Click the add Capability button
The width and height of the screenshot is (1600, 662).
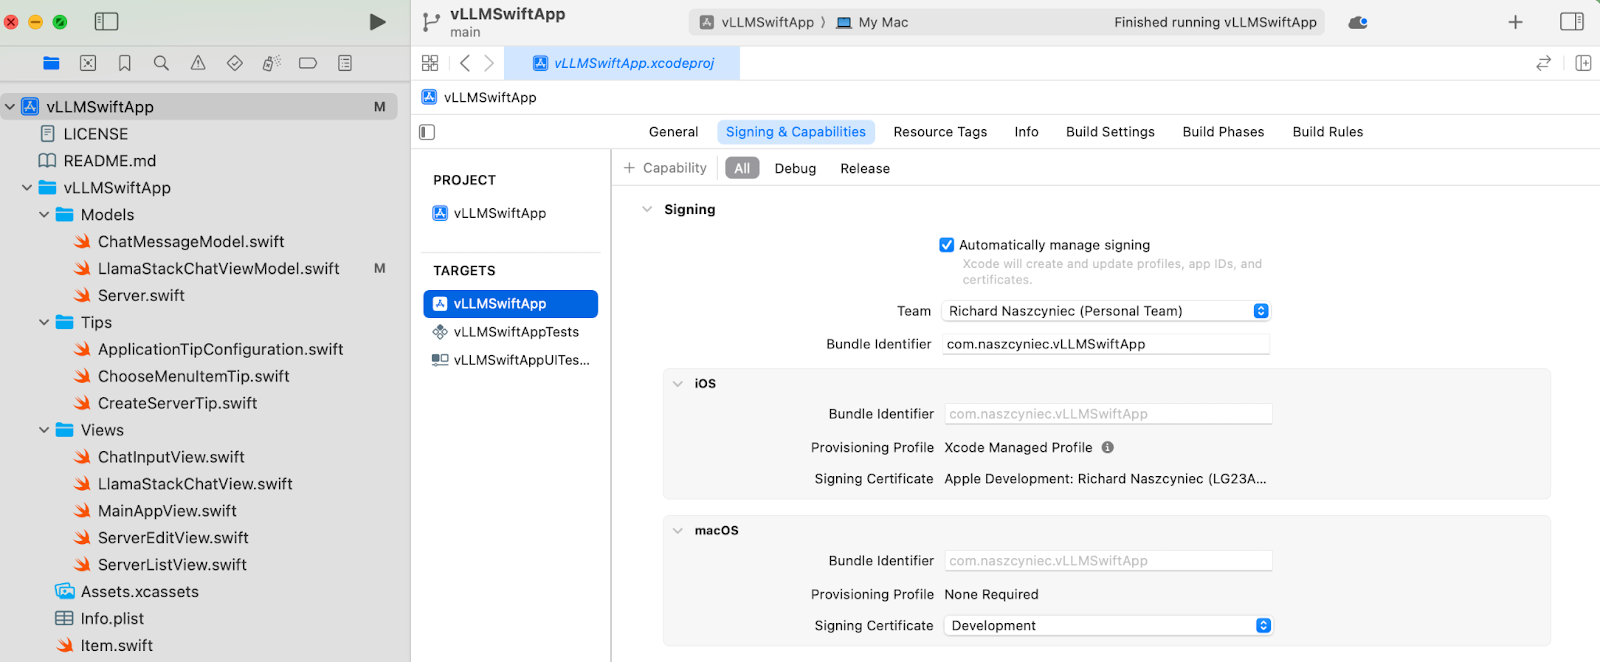coord(665,168)
